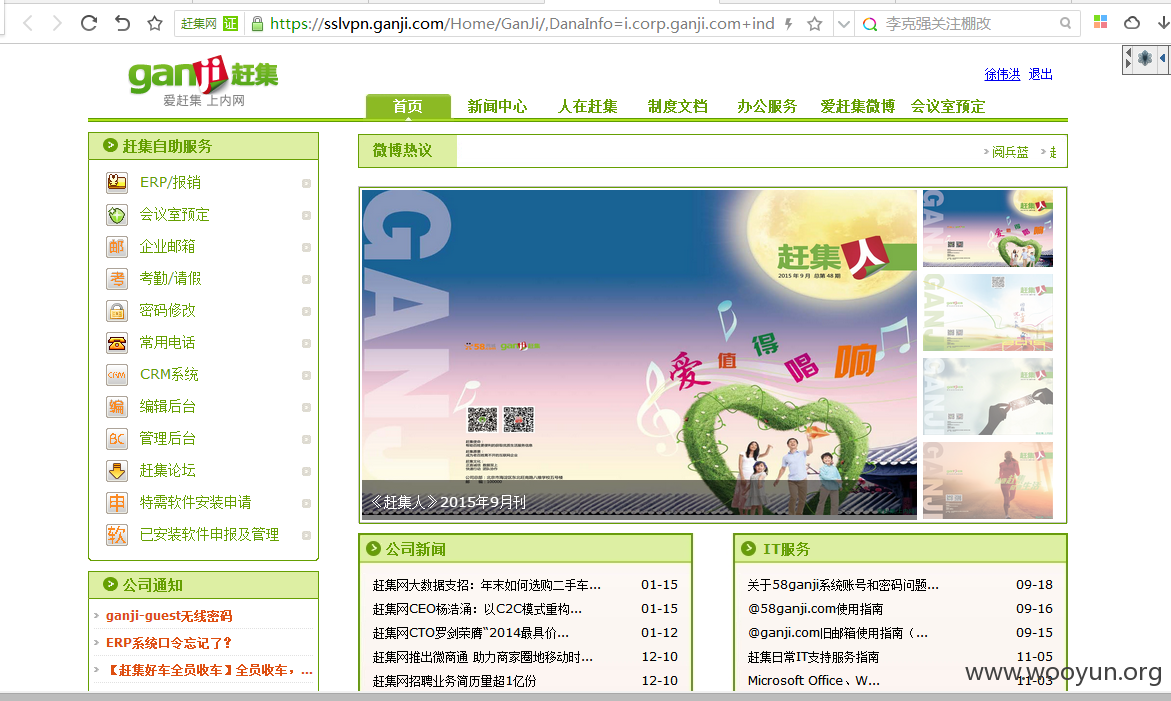1171x701 pixels.
Task: Click the cloud sync icon
Action: [x=1132, y=22]
